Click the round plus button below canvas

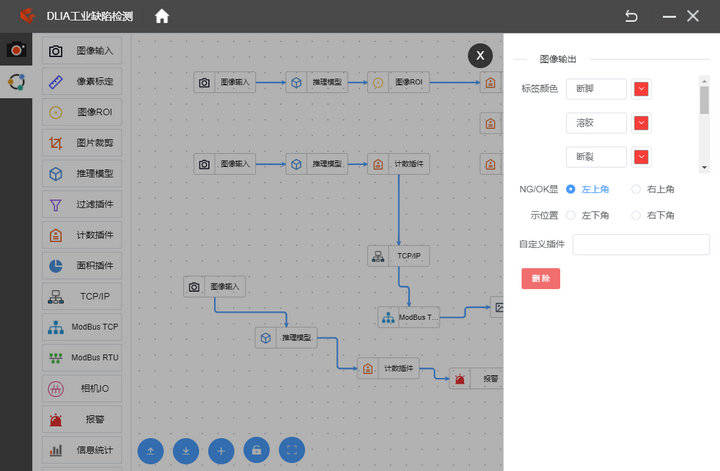click(x=222, y=451)
